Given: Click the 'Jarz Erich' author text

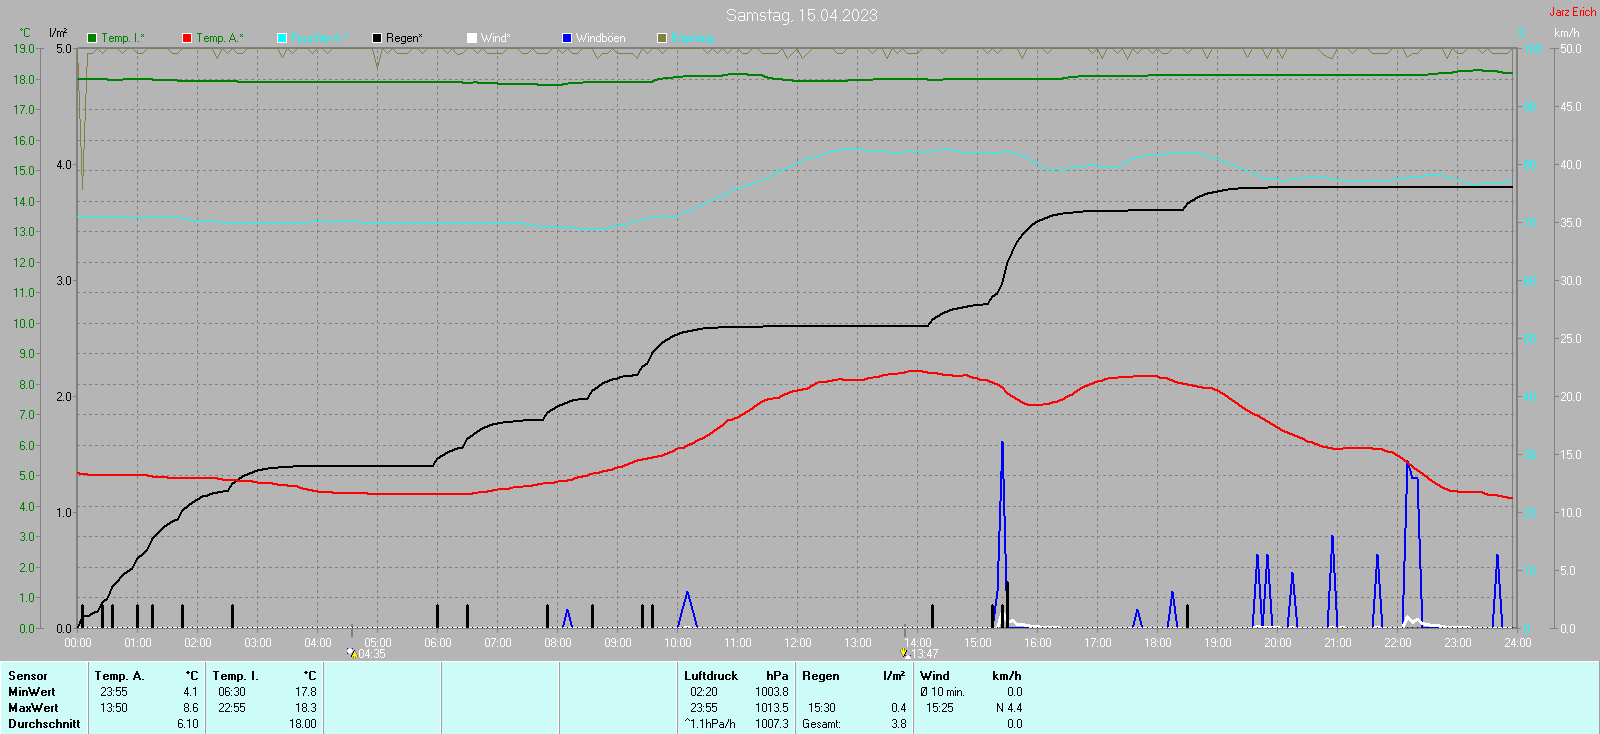Looking at the screenshot, I should pos(1572,12).
